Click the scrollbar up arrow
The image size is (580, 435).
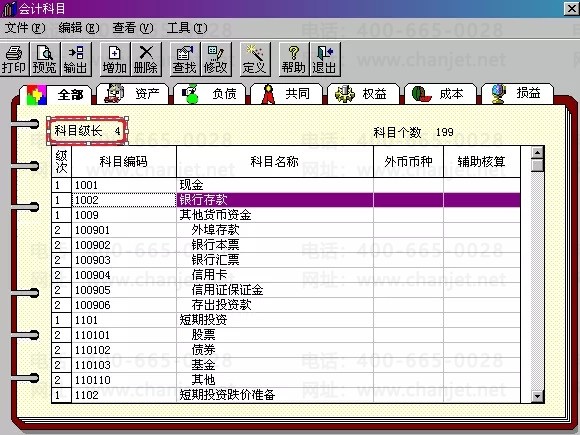(537, 152)
